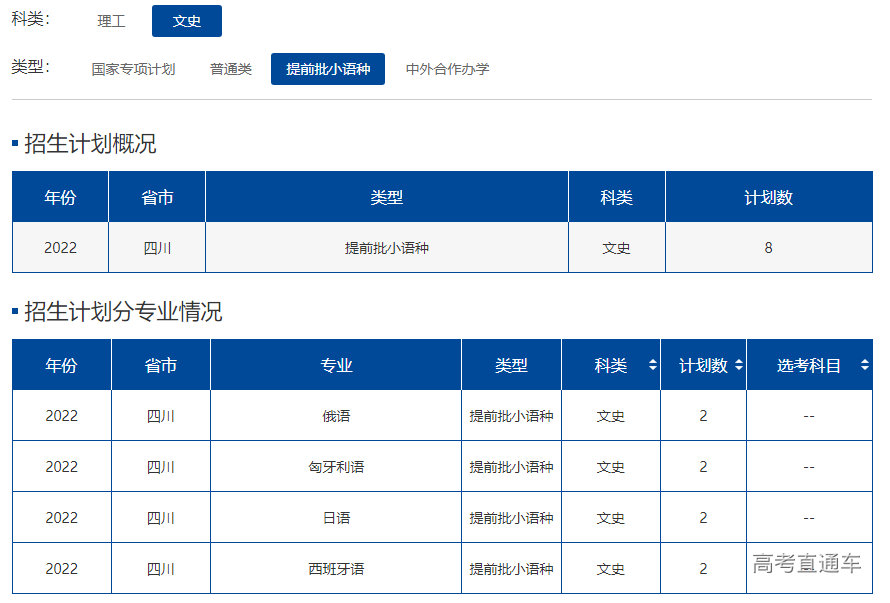Click 俄语 major cell

tap(336, 416)
